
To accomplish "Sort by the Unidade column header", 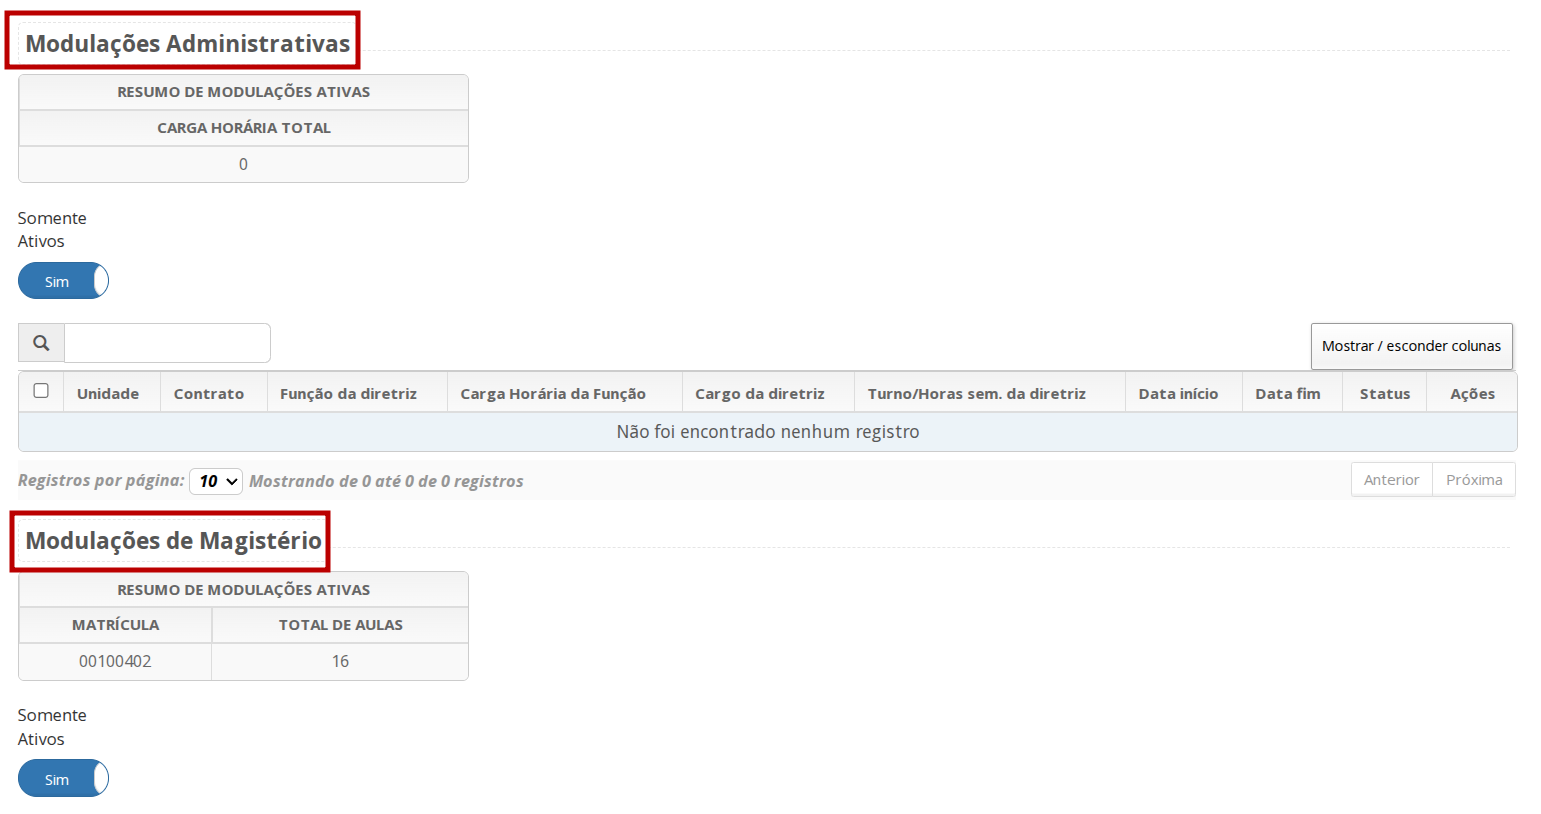I will pyautogui.click(x=108, y=394).
